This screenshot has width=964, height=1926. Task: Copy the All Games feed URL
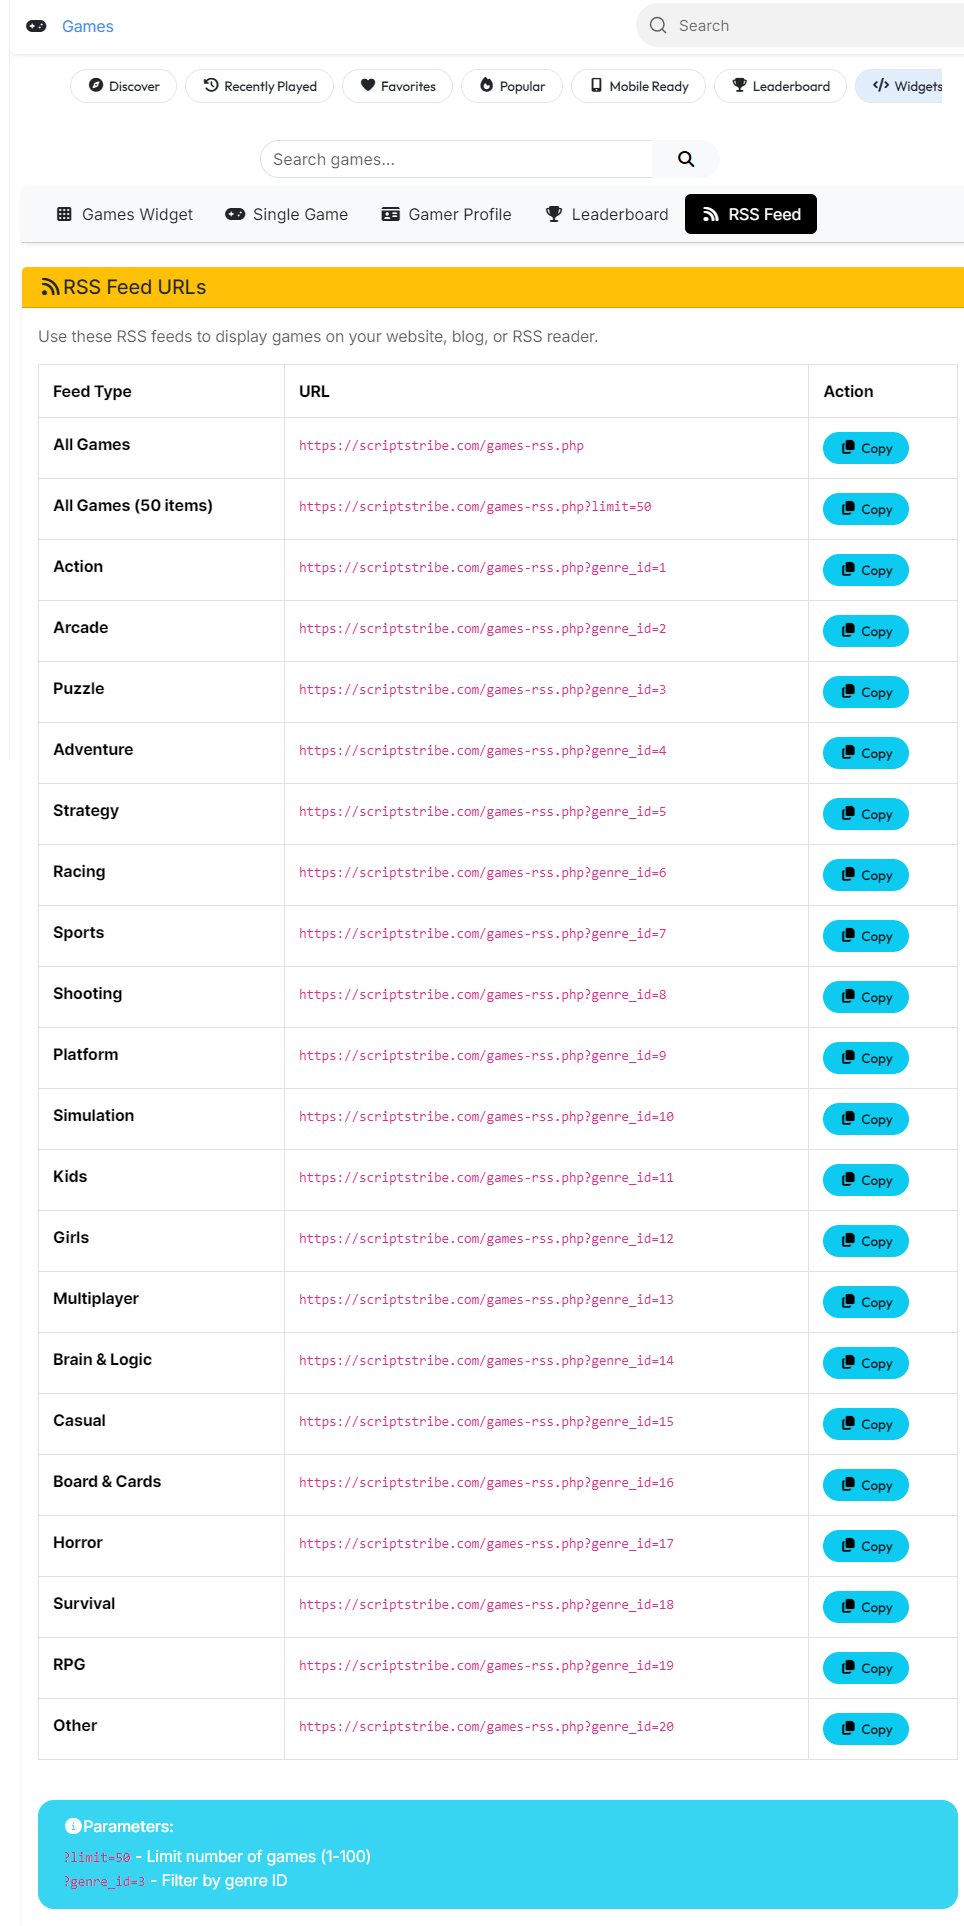pyautogui.click(x=866, y=448)
